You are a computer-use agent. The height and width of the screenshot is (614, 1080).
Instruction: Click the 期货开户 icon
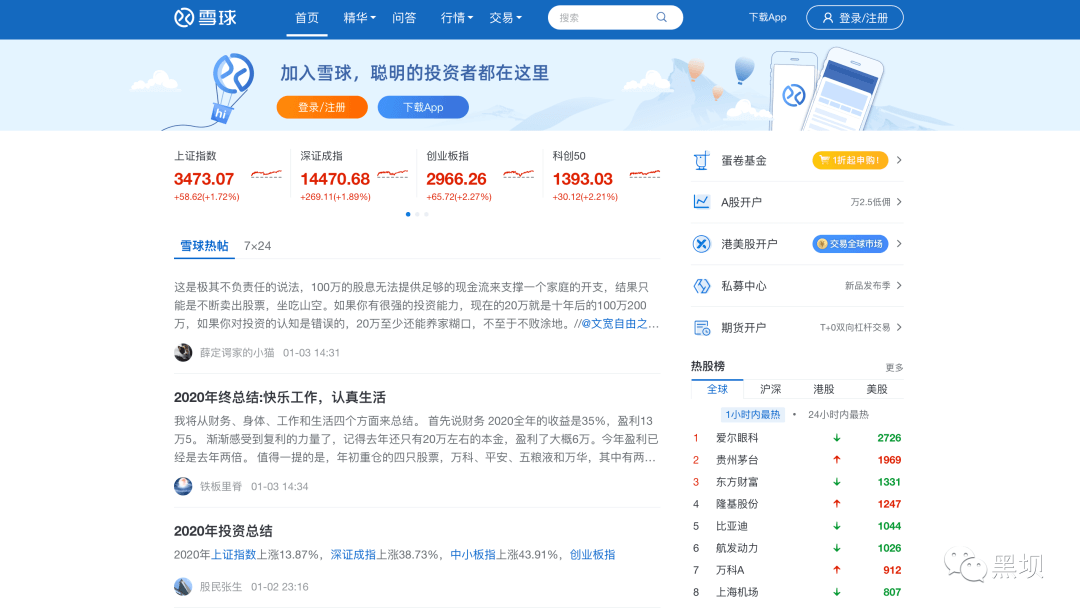(x=701, y=328)
